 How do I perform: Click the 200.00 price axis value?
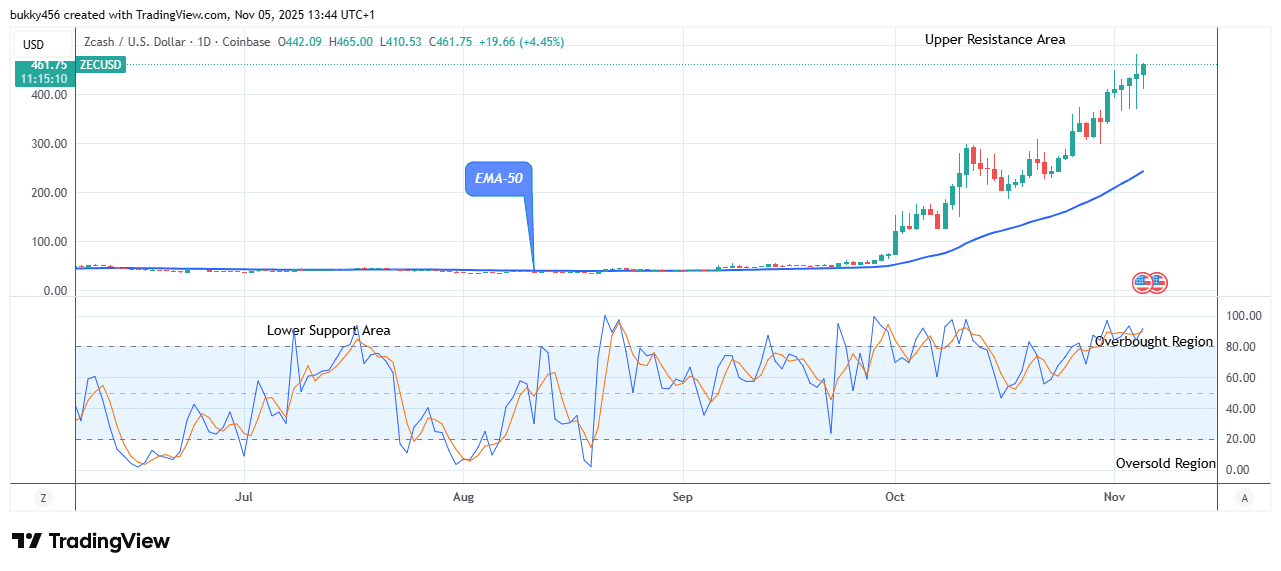49,193
